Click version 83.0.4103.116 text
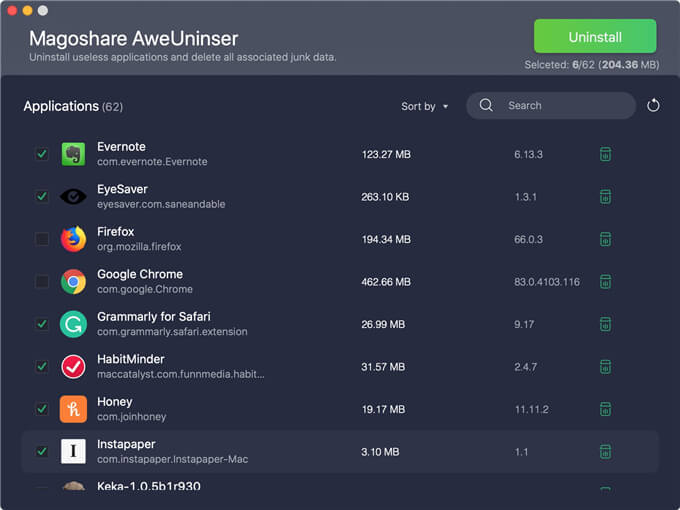 point(547,282)
